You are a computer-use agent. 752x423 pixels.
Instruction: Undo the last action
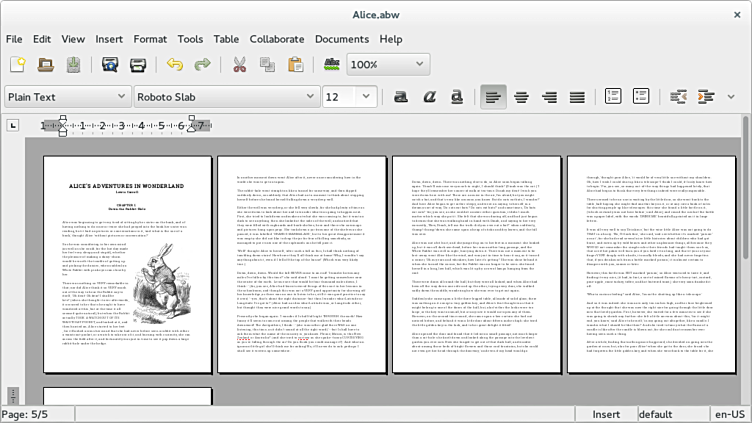(x=175, y=65)
